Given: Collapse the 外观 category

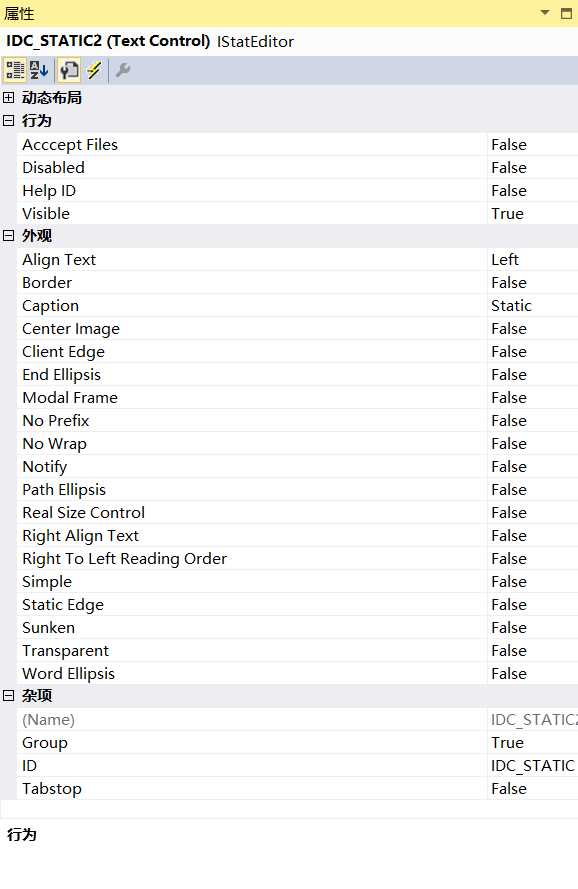Looking at the screenshot, I should click(x=9, y=235).
